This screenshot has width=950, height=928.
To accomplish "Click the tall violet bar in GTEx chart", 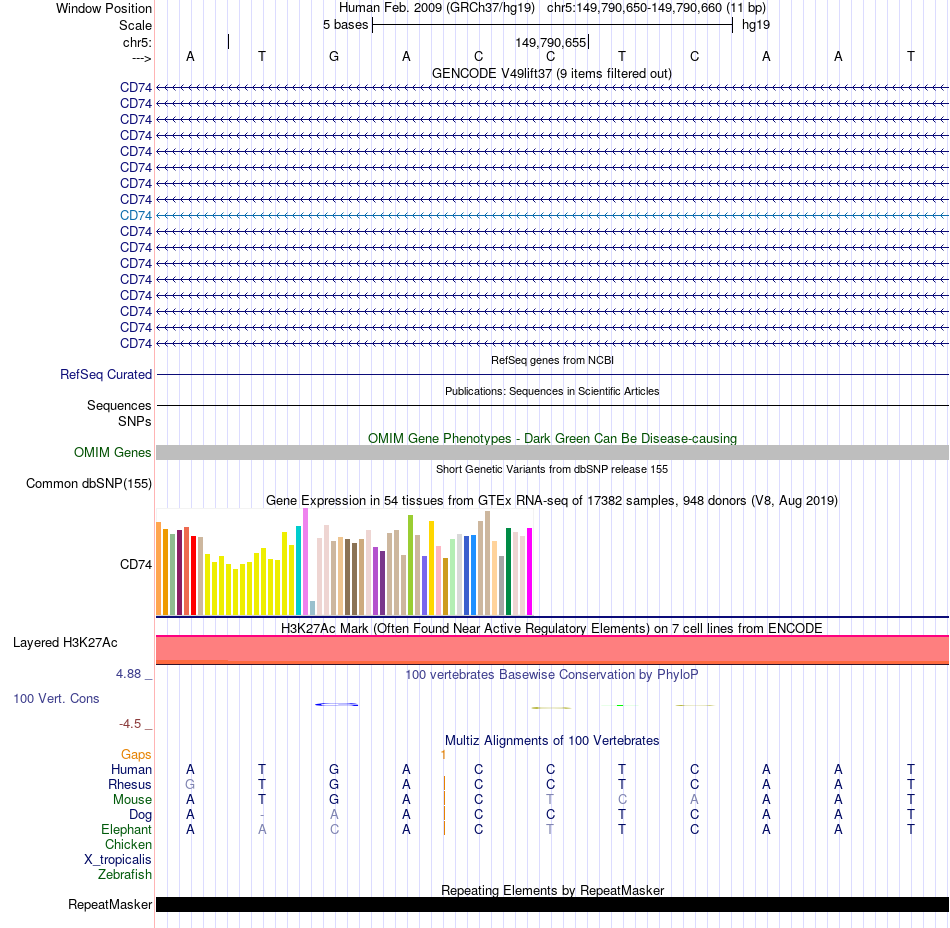I will pyautogui.click(x=305, y=562).
